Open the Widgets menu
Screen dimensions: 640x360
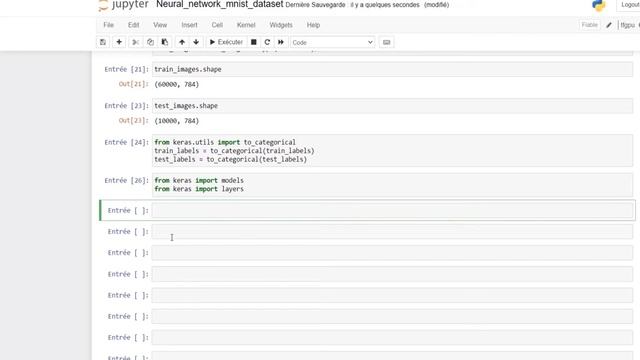click(281, 25)
